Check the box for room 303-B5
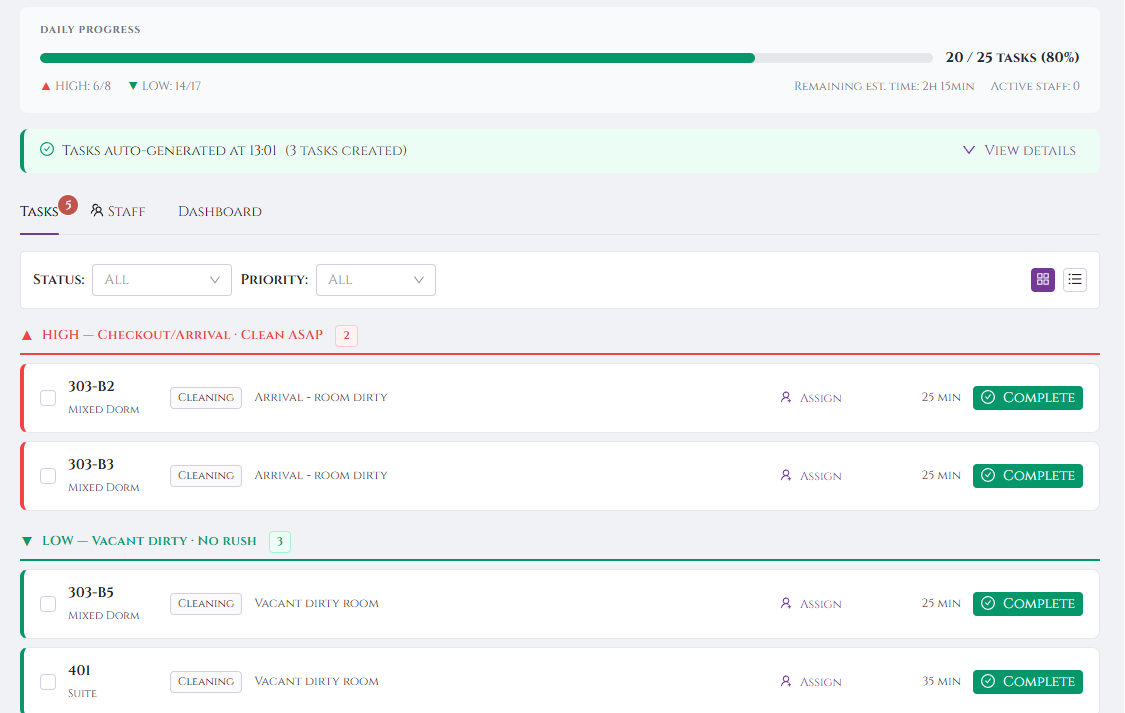The width and height of the screenshot is (1125, 713). (48, 604)
